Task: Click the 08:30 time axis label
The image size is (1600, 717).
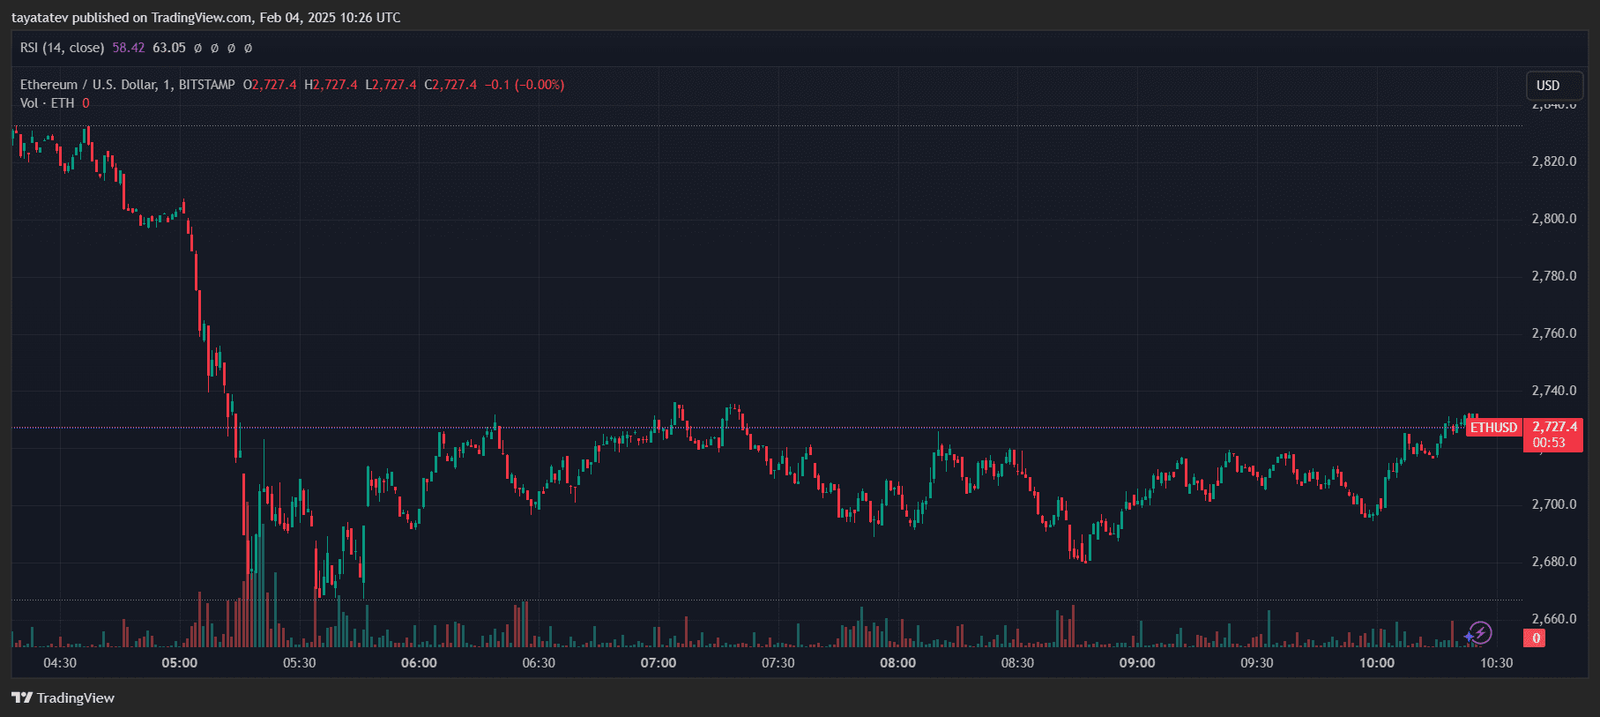Action: 1018,663
